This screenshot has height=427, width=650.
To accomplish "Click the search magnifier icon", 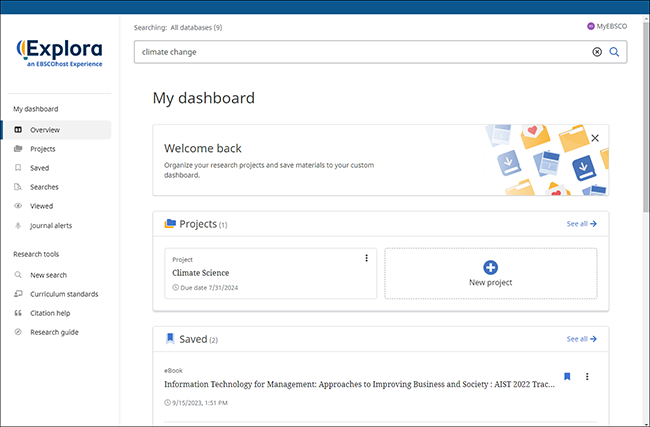I will [x=614, y=52].
